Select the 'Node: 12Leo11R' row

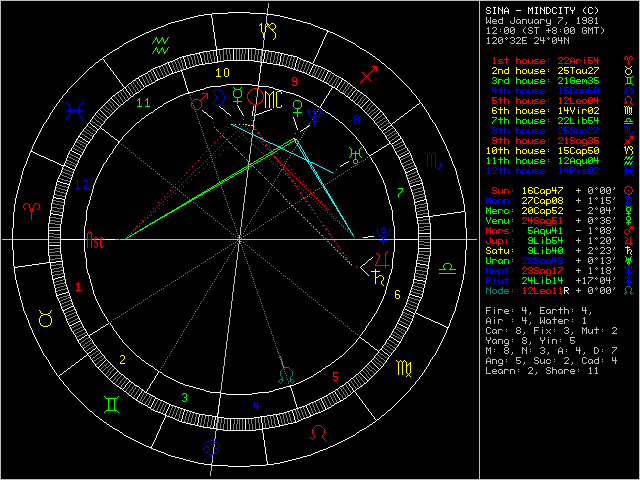[x=559, y=291]
